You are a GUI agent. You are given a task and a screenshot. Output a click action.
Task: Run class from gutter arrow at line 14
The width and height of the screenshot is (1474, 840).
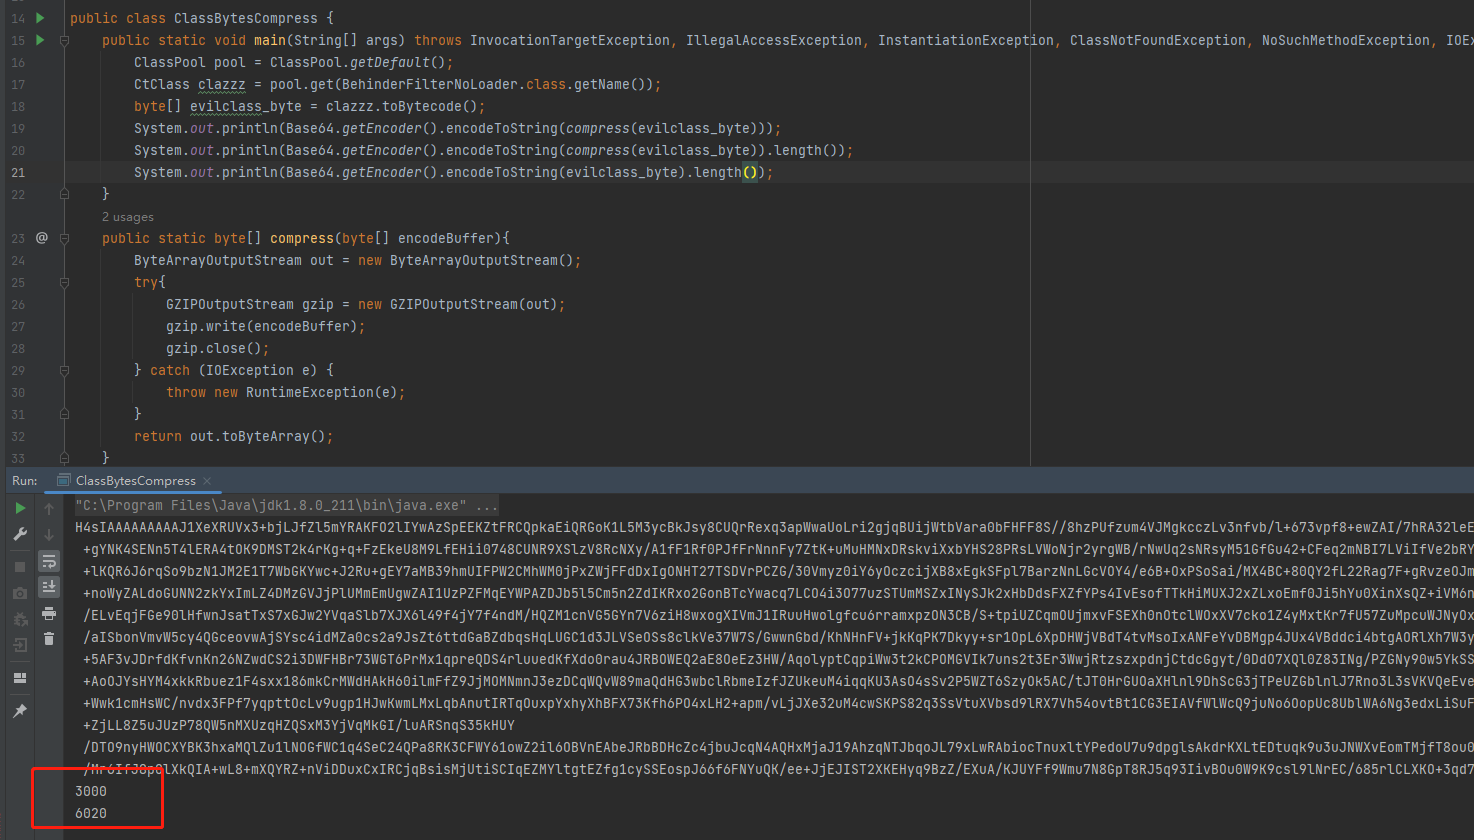40,18
